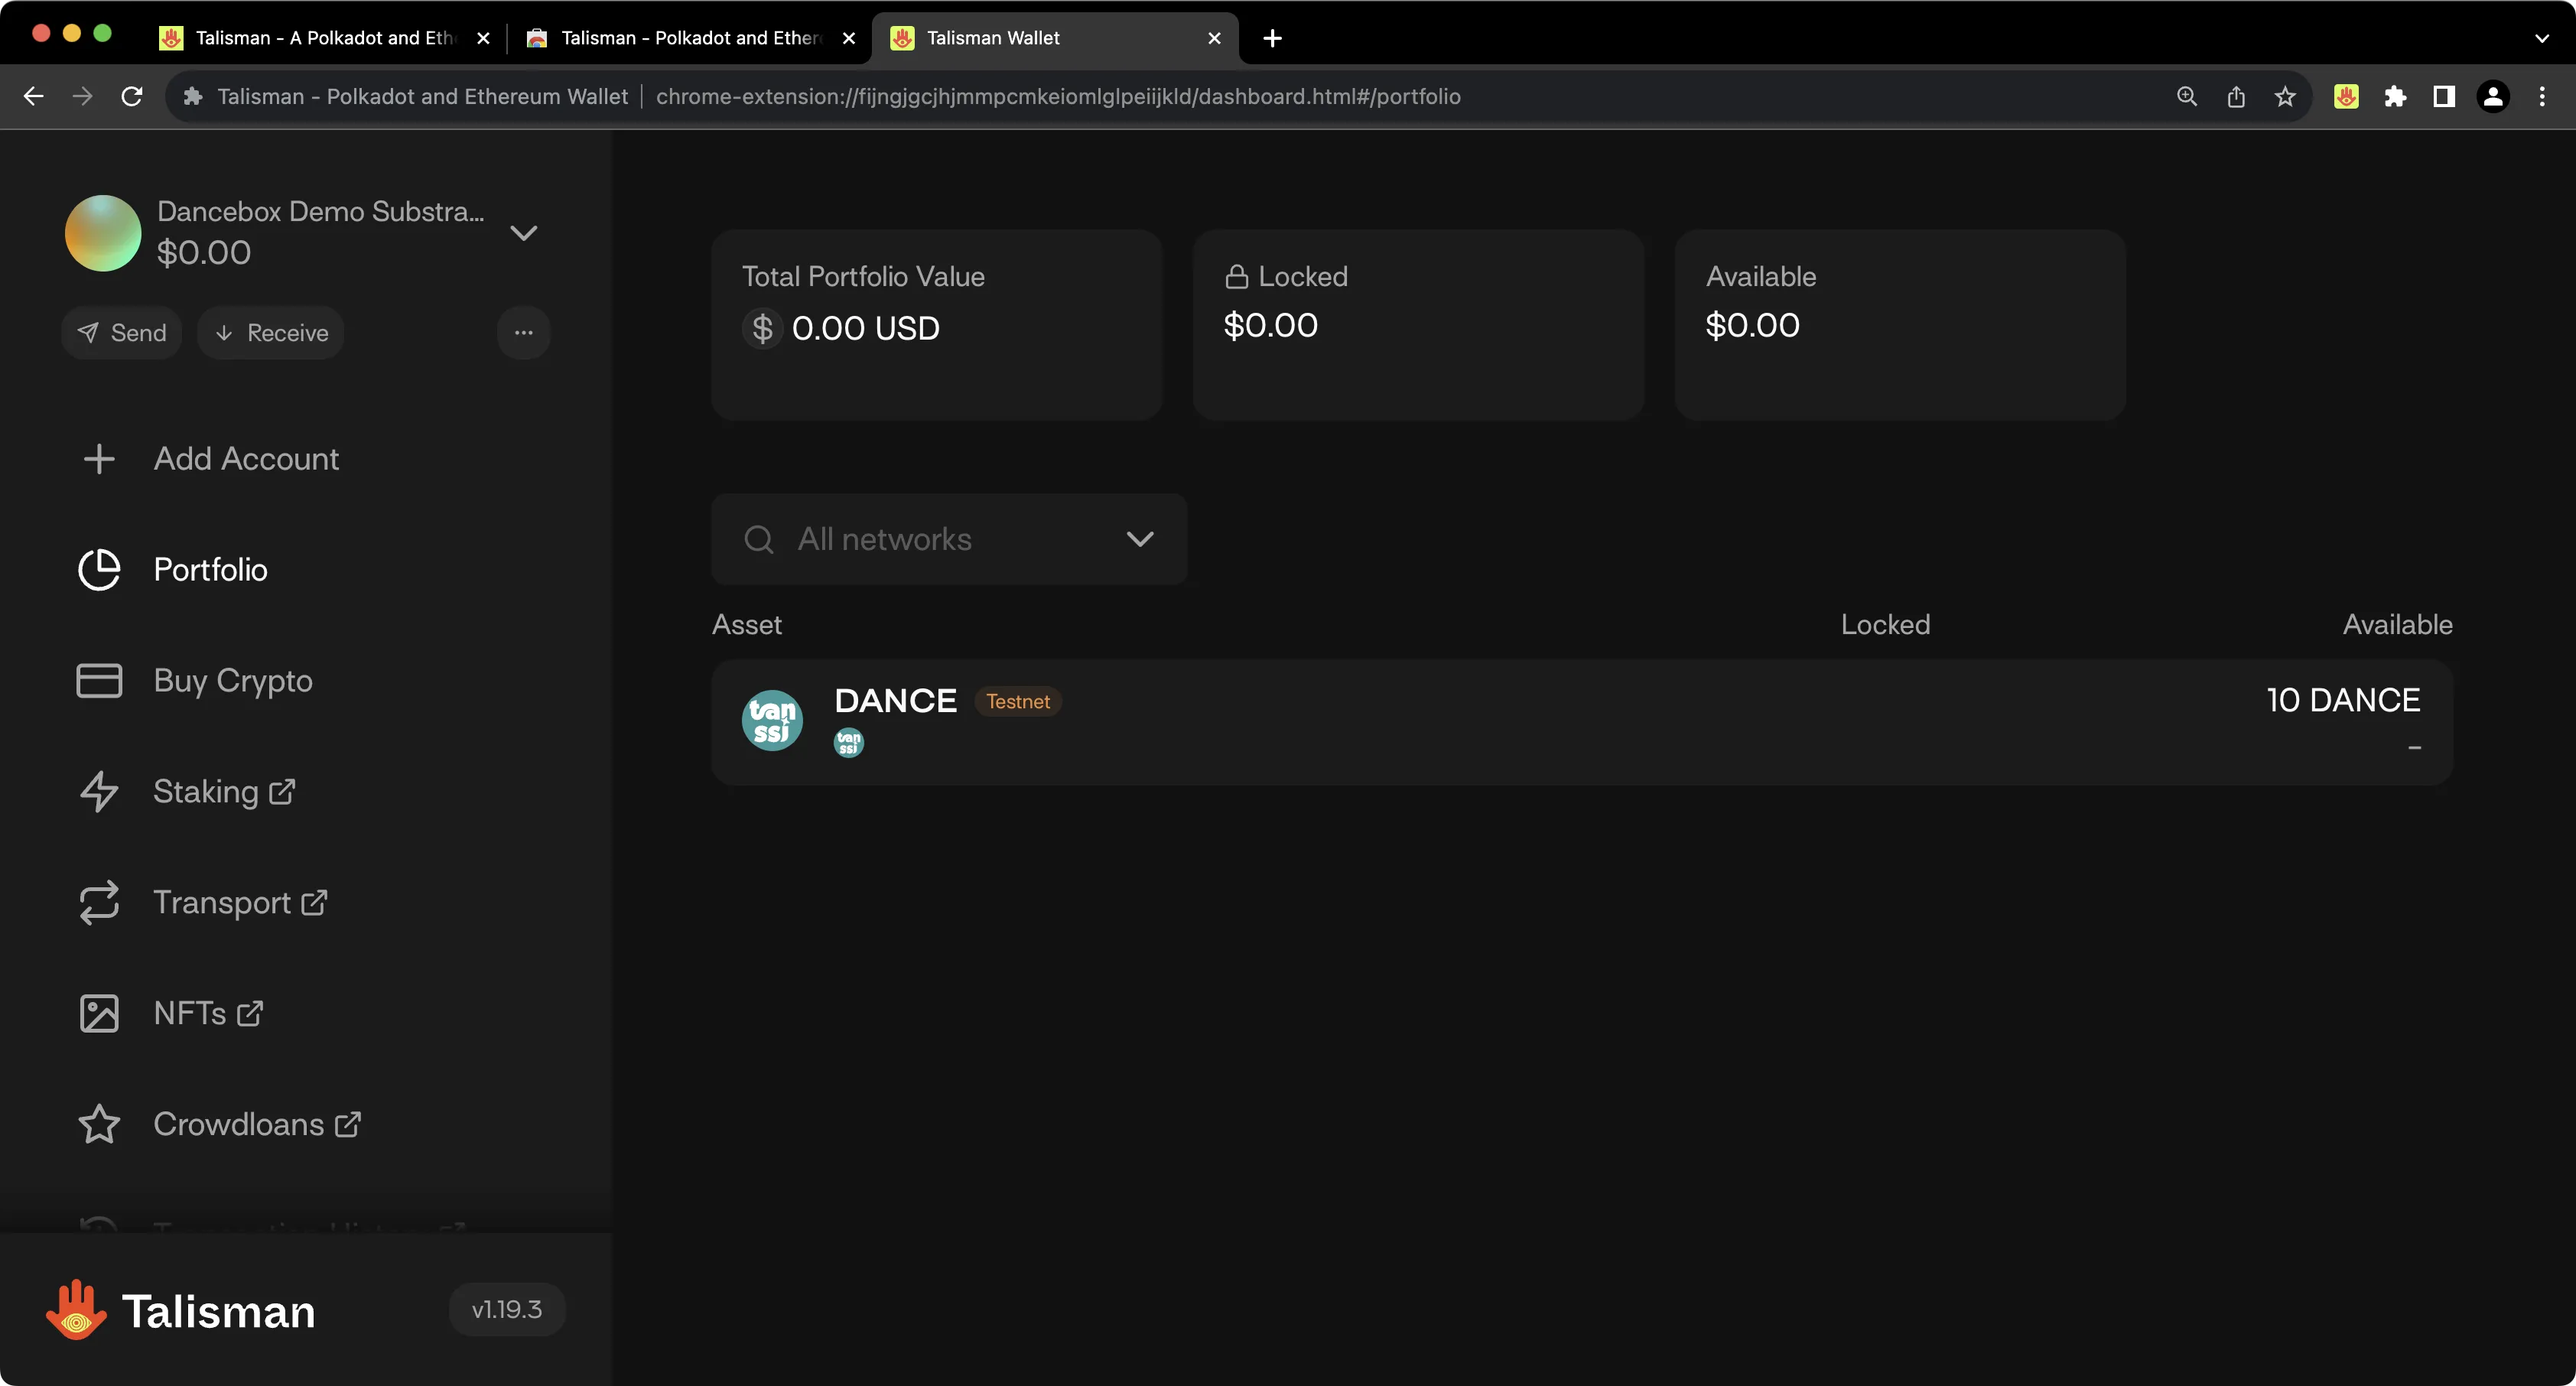The height and width of the screenshot is (1386, 2576).
Task: Expand the tab search chevron
Action: (x=2541, y=38)
